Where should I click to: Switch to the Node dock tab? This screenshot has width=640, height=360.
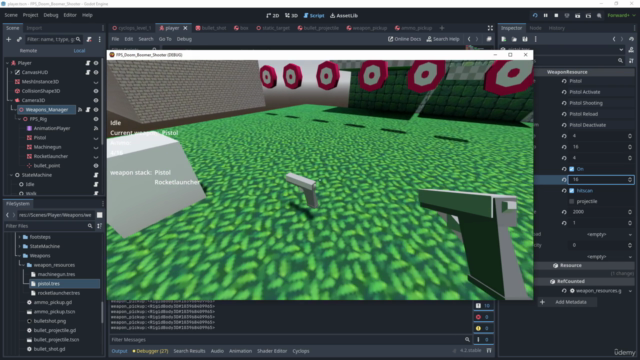click(x=535, y=28)
